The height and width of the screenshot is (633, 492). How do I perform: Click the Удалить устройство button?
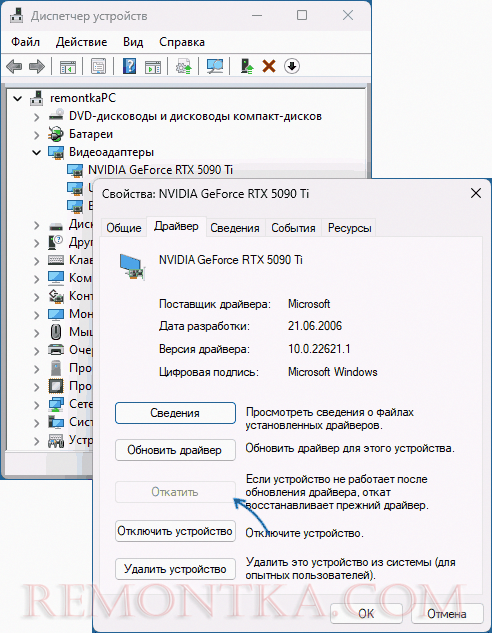point(175,569)
